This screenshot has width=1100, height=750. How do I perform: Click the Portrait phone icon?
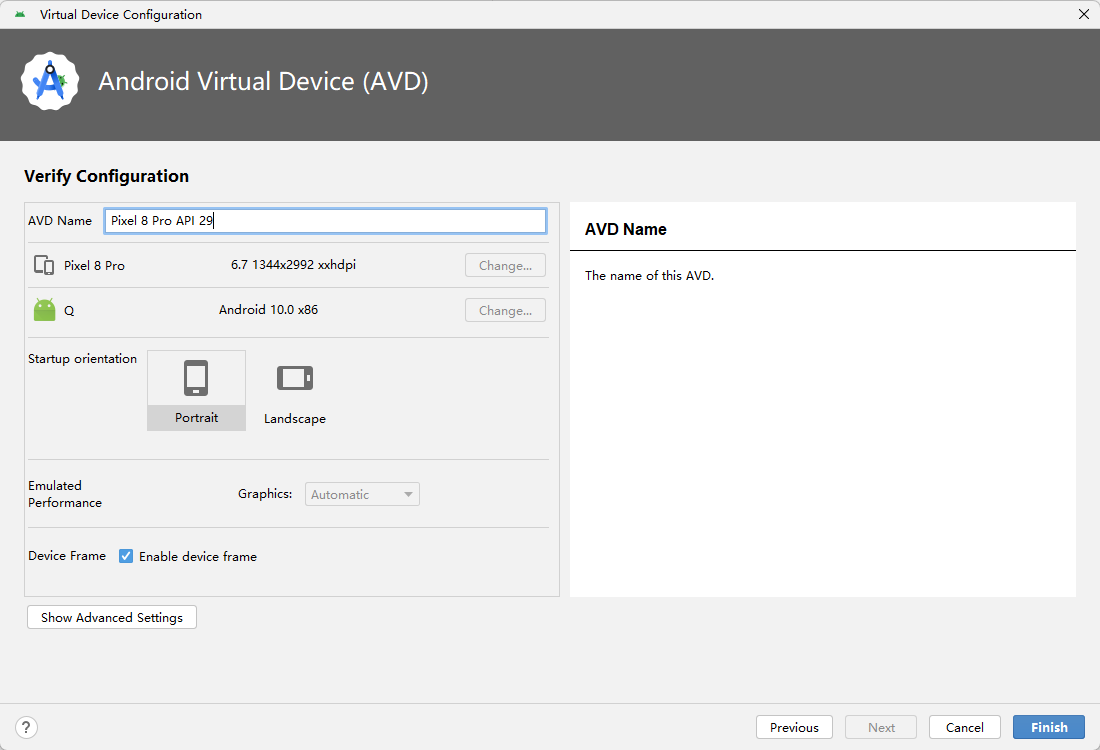point(196,378)
